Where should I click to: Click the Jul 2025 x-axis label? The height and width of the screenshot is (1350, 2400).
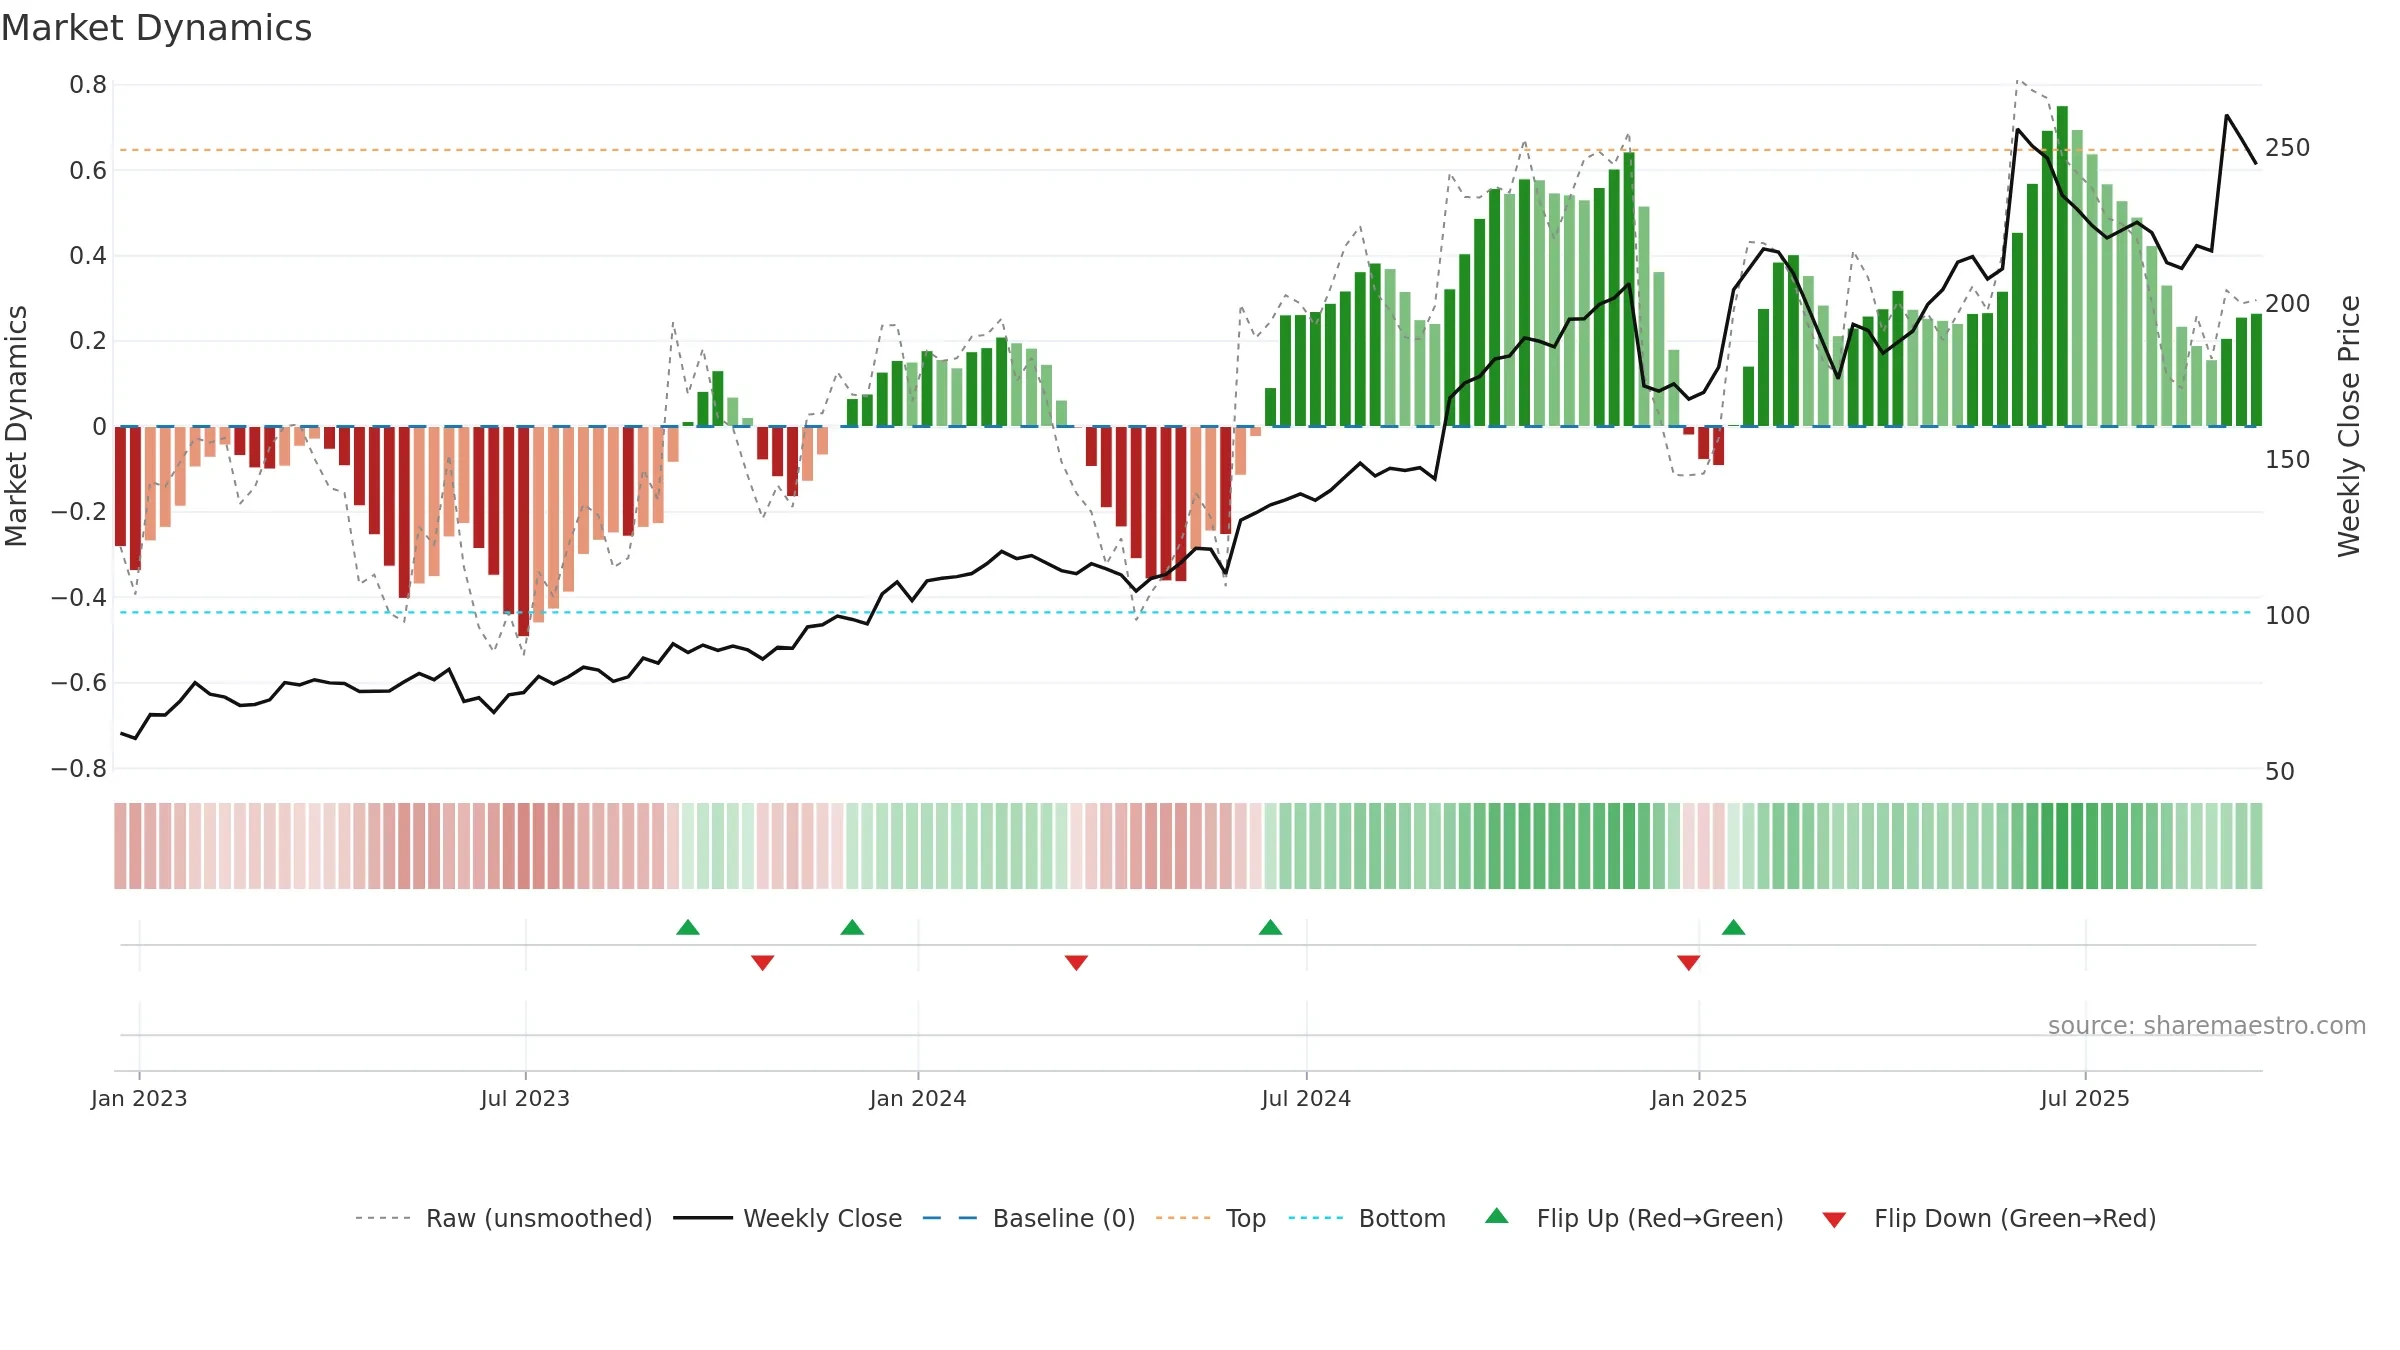pos(2085,1098)
